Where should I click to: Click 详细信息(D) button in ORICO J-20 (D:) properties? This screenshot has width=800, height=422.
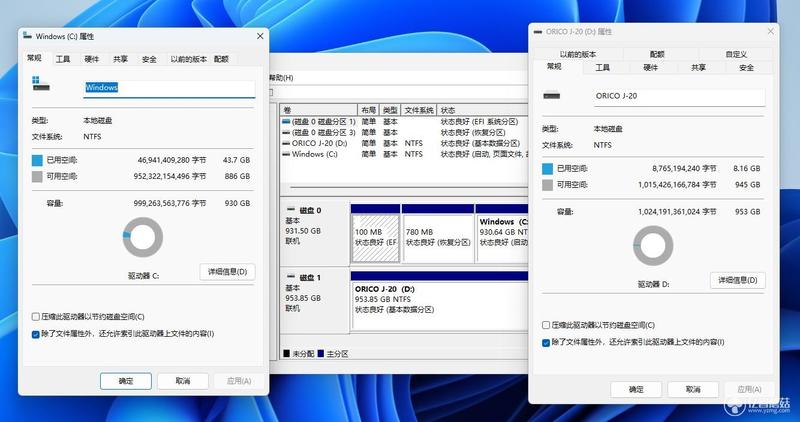point(738,280)
